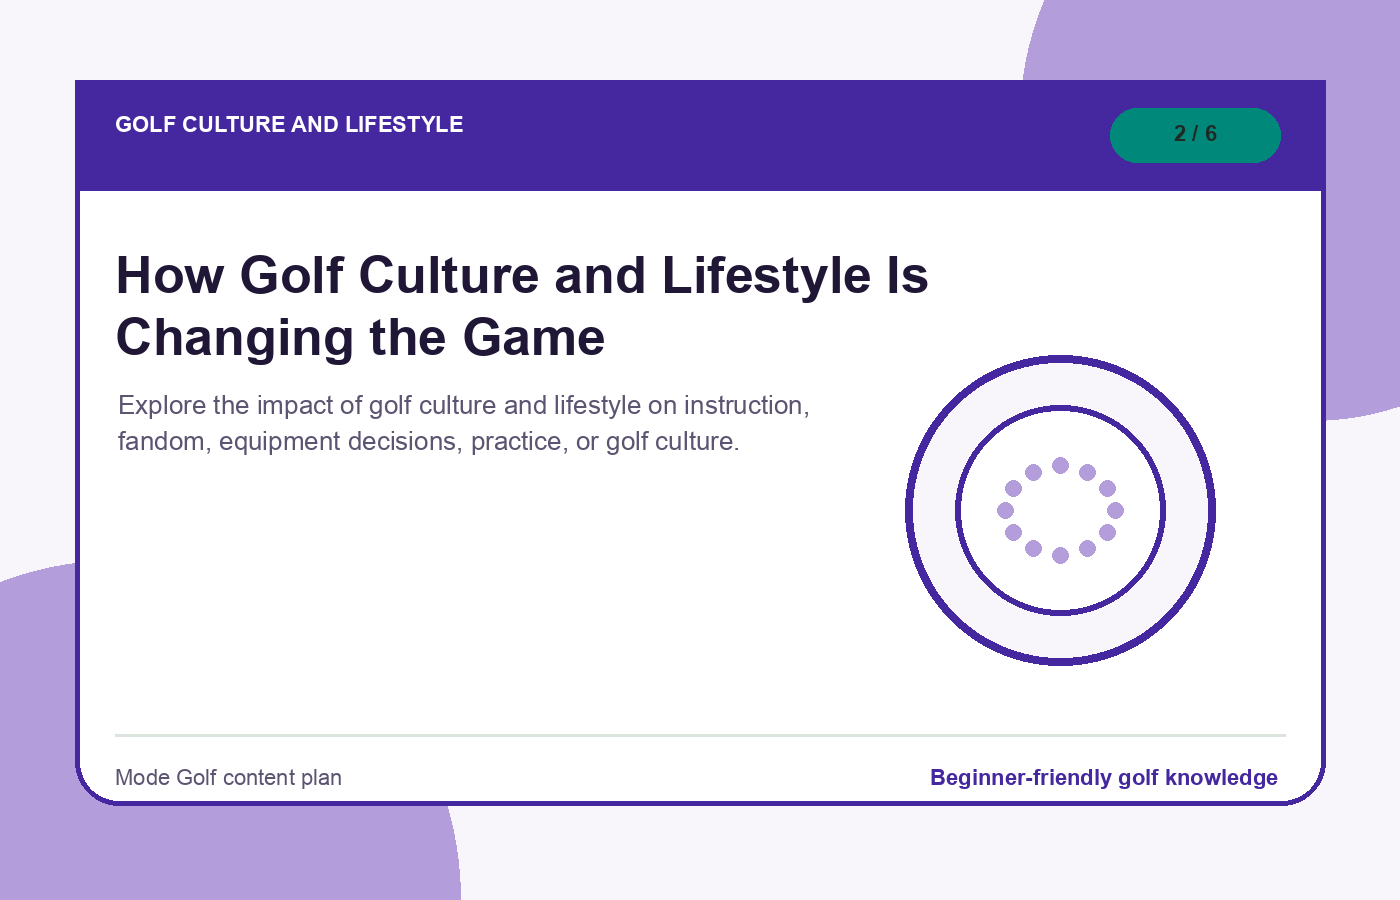Image resolution: width=1400 pixels, height=900 pixels.
Task: Click the subtitle starting with Explore the impact
Action: pos(464,423)
